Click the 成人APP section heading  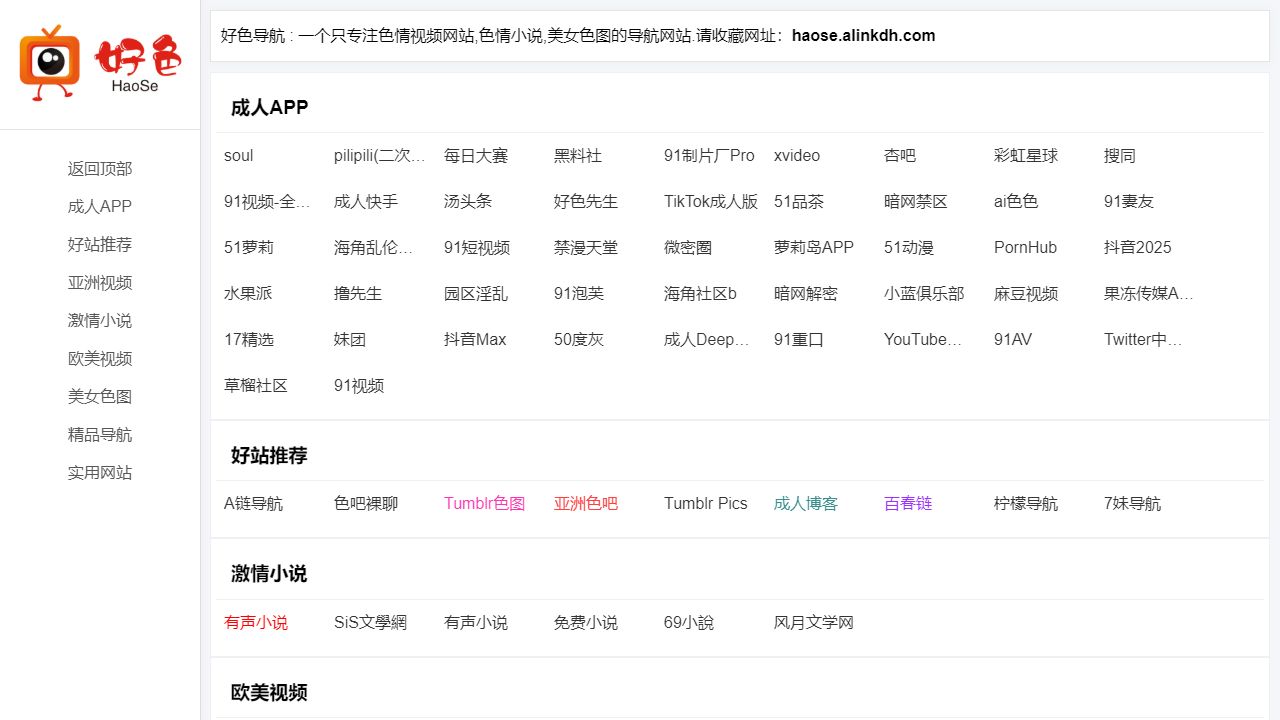point(270,108)
